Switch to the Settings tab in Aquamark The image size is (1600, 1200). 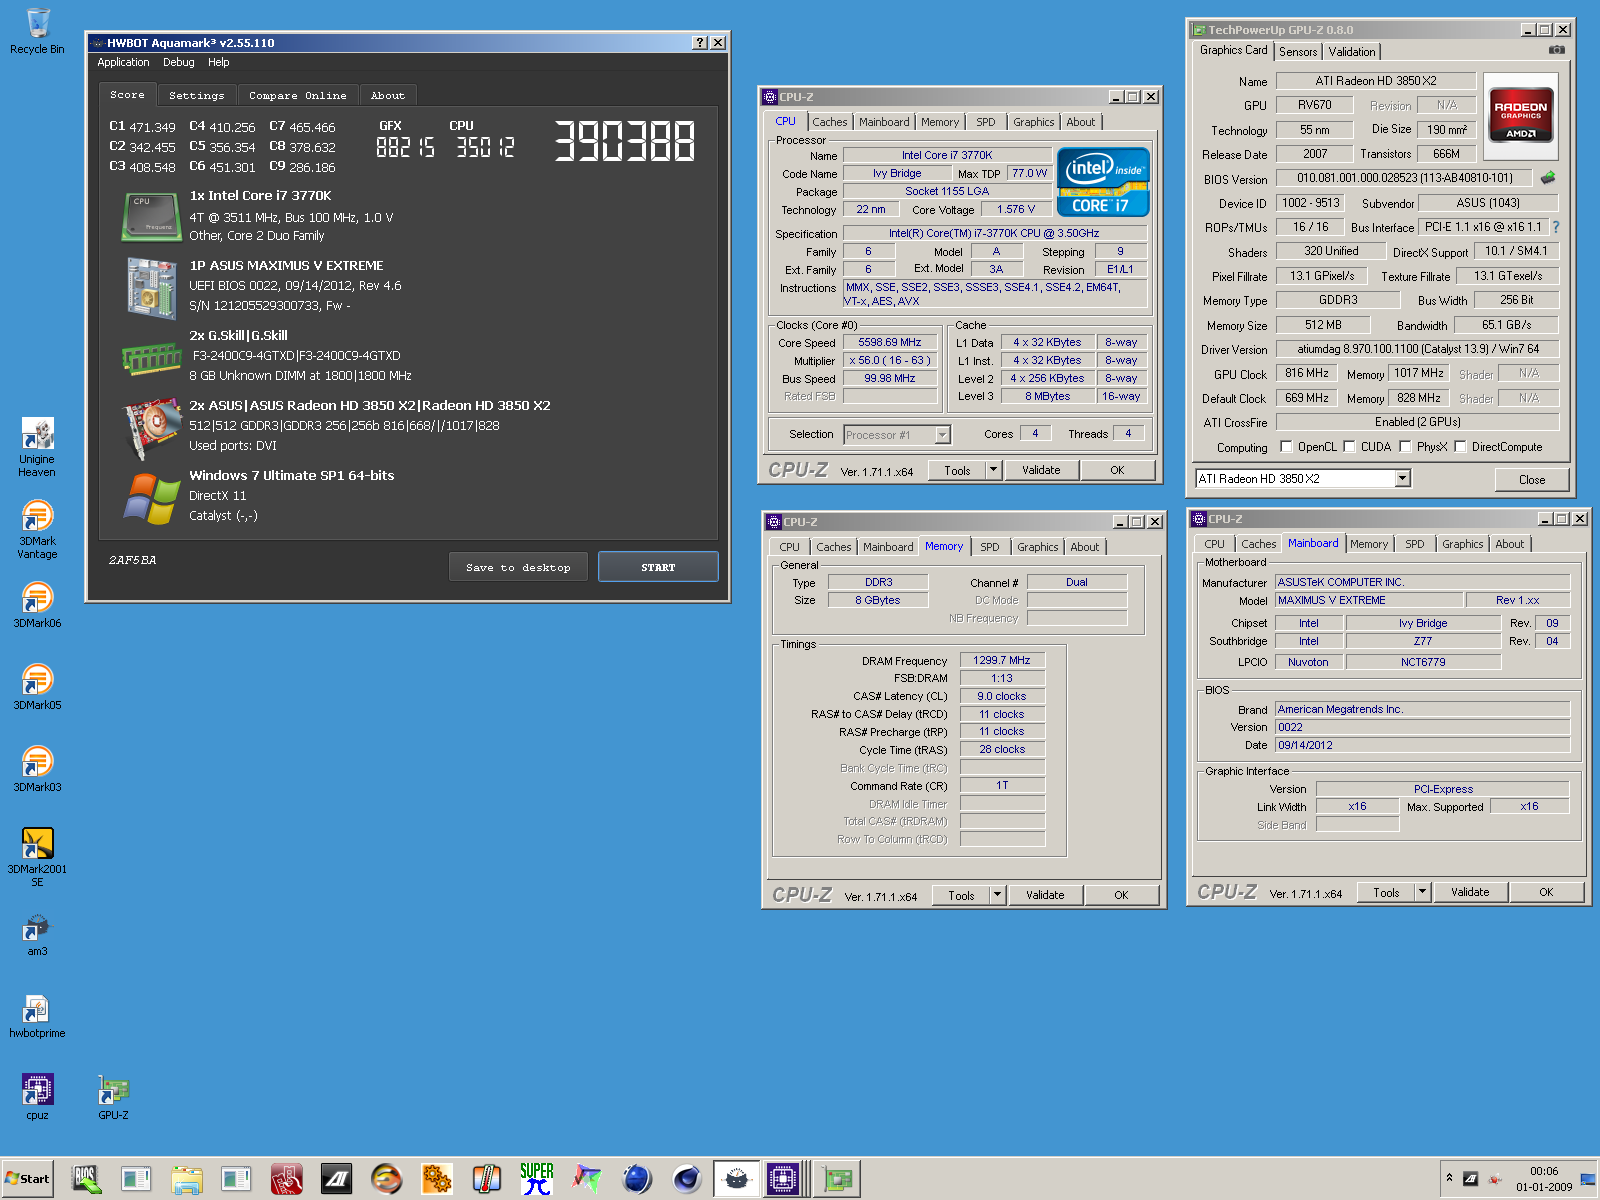197,95
